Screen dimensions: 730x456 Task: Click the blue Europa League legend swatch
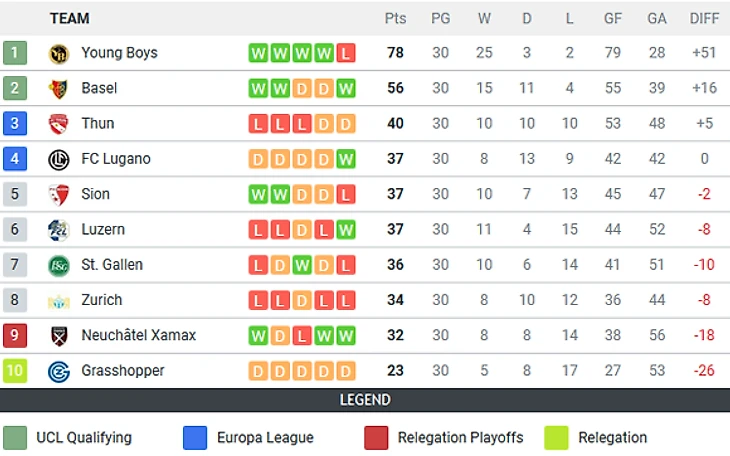pyautogui.click(x=195, y=437)
